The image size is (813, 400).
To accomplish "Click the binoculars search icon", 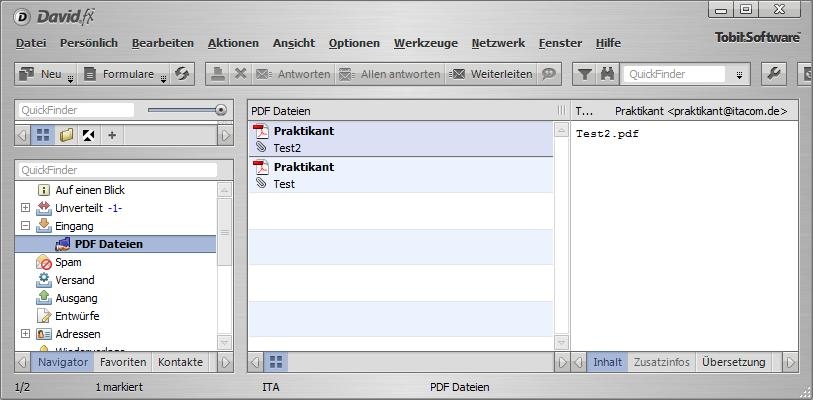I will [607, 74].
